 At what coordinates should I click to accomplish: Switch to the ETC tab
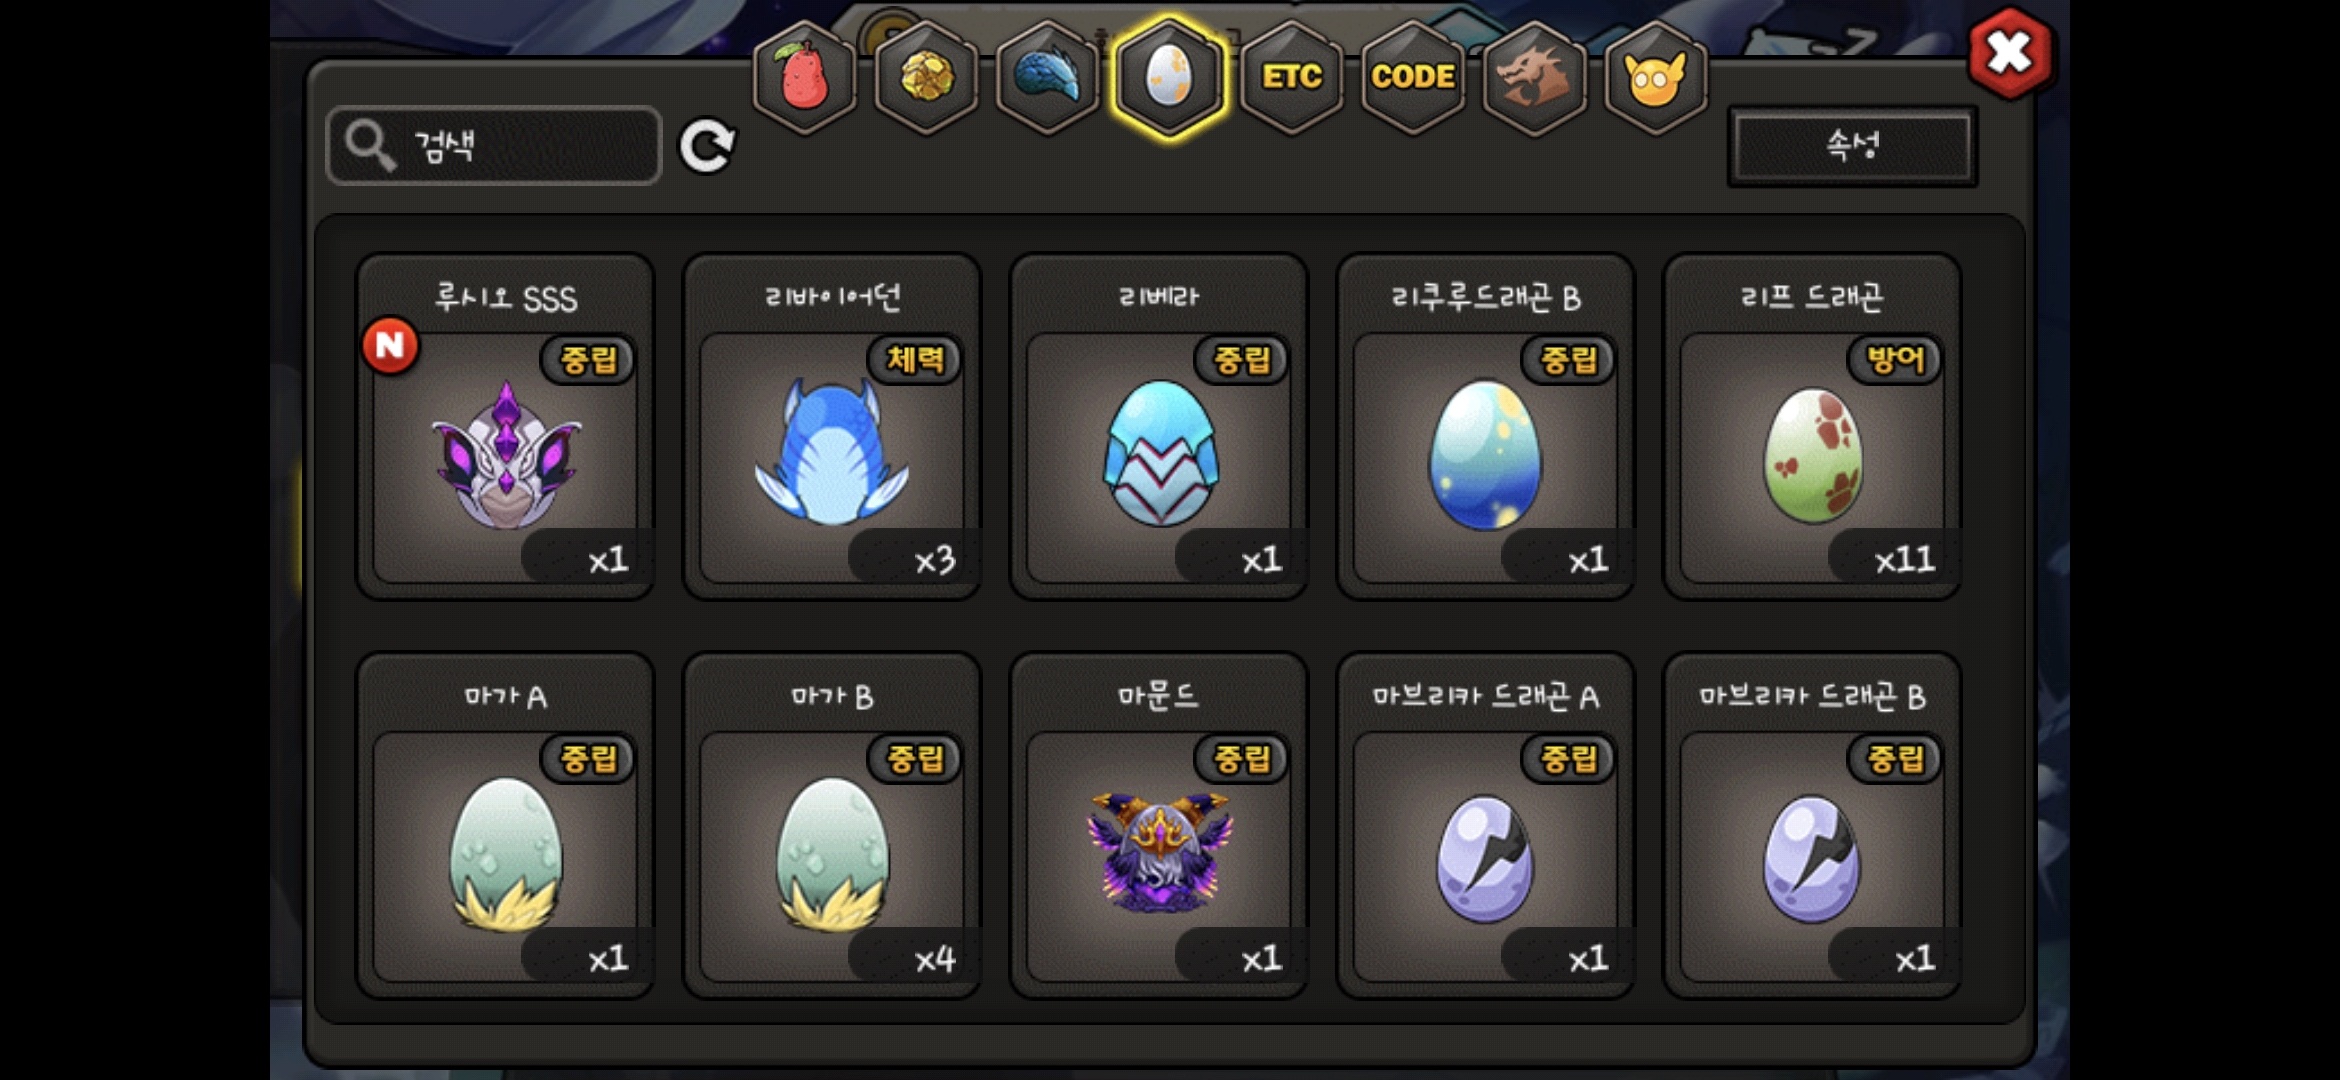pyautogui.click(x=1292, y=77)
